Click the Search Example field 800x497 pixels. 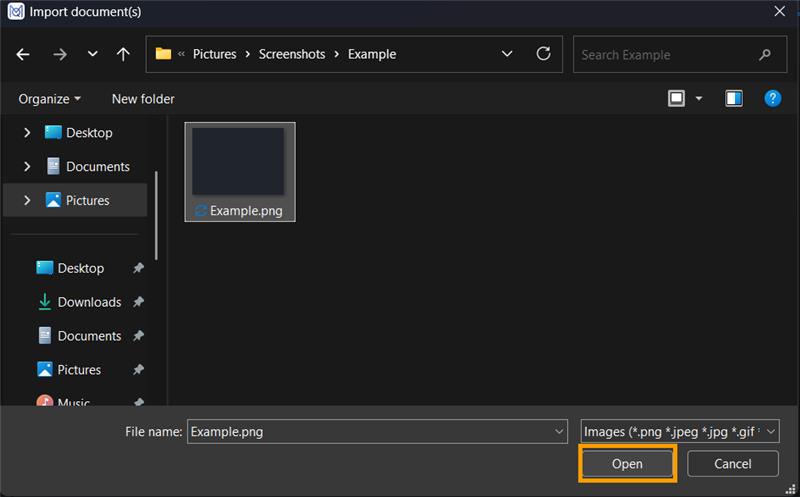(x=665, y=55)
